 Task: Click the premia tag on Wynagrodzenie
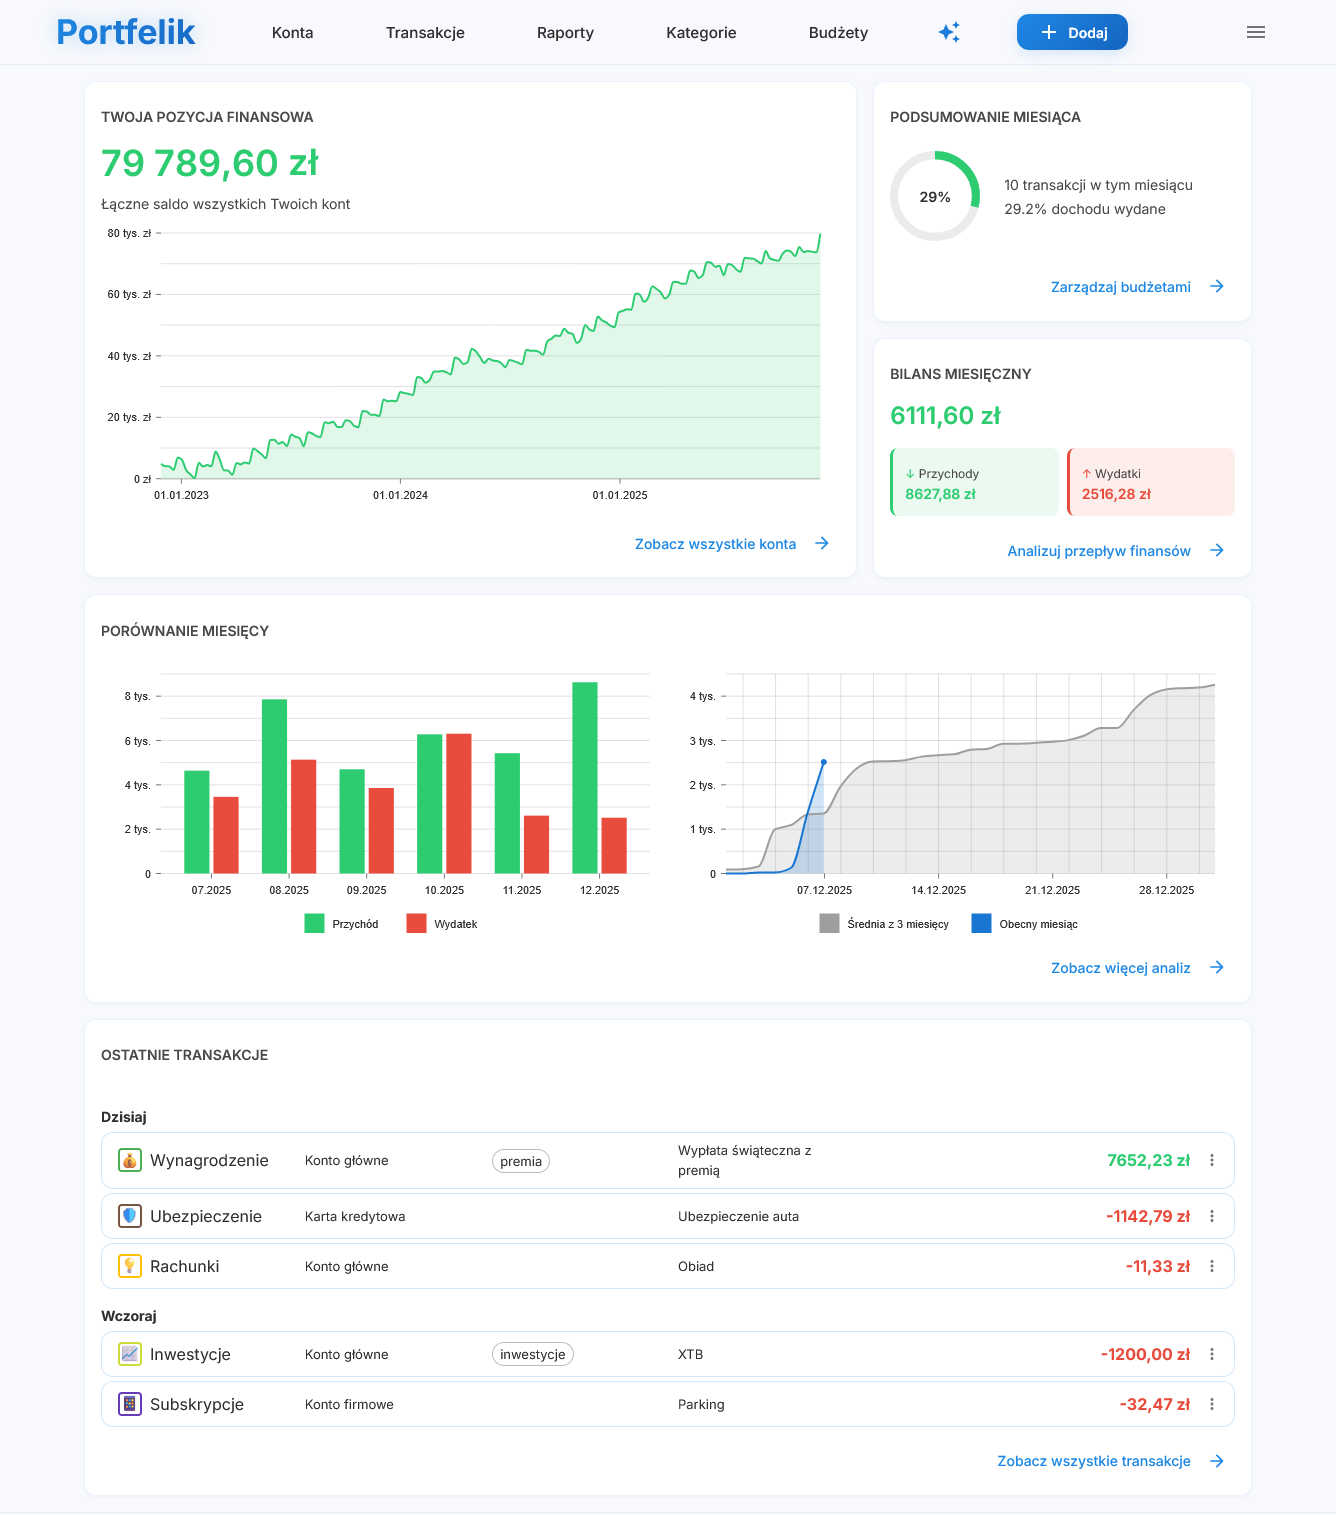coord(521,1161)
